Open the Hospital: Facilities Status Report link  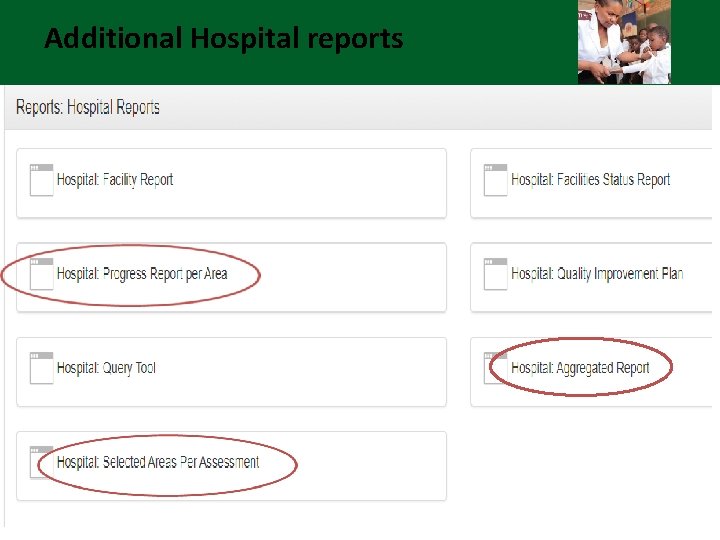click(591, 180)
